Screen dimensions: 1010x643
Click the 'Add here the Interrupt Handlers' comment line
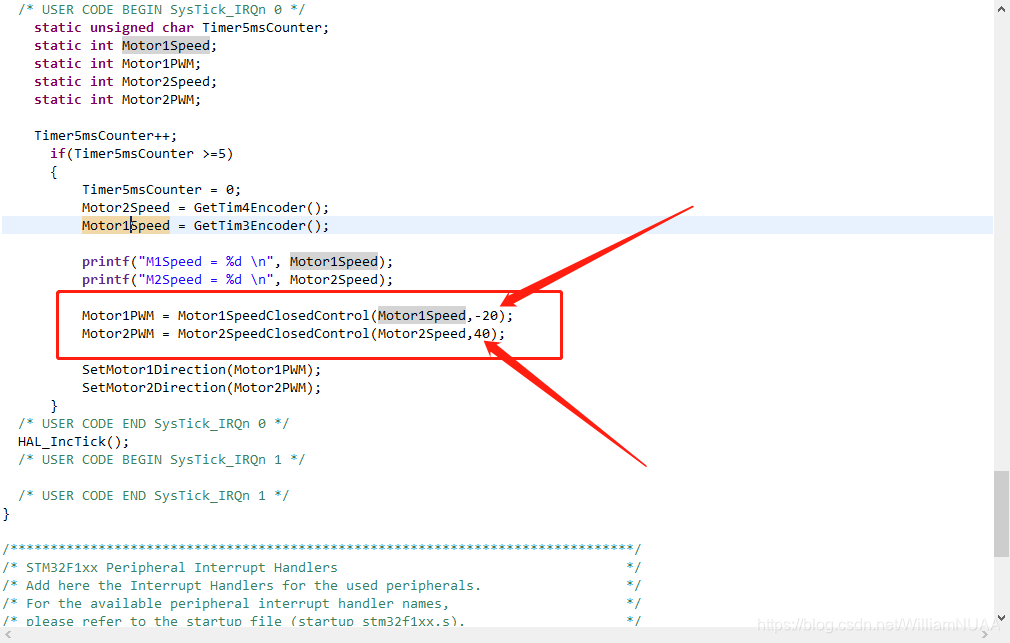point(253,586)
